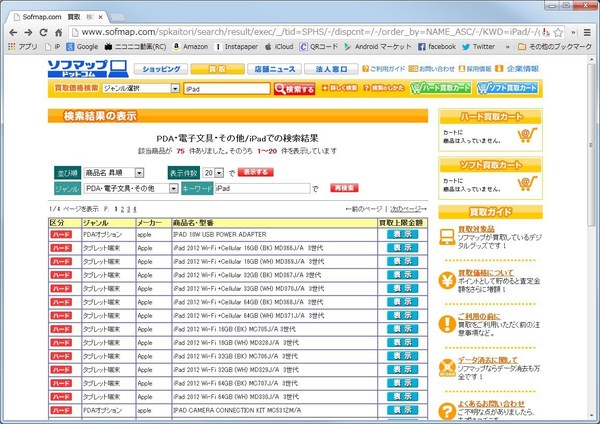
Task: Open the 表示件数 dropdown showing 20
Action: 219,173
